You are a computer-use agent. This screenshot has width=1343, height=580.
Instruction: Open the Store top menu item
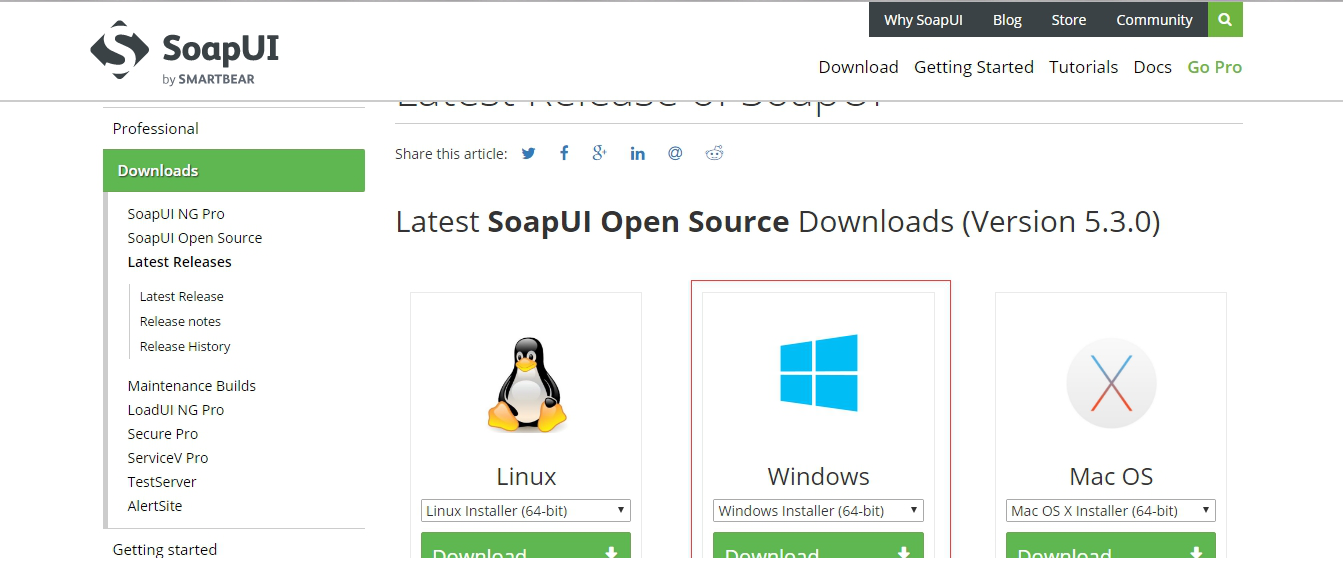[x=1068, y=20]
